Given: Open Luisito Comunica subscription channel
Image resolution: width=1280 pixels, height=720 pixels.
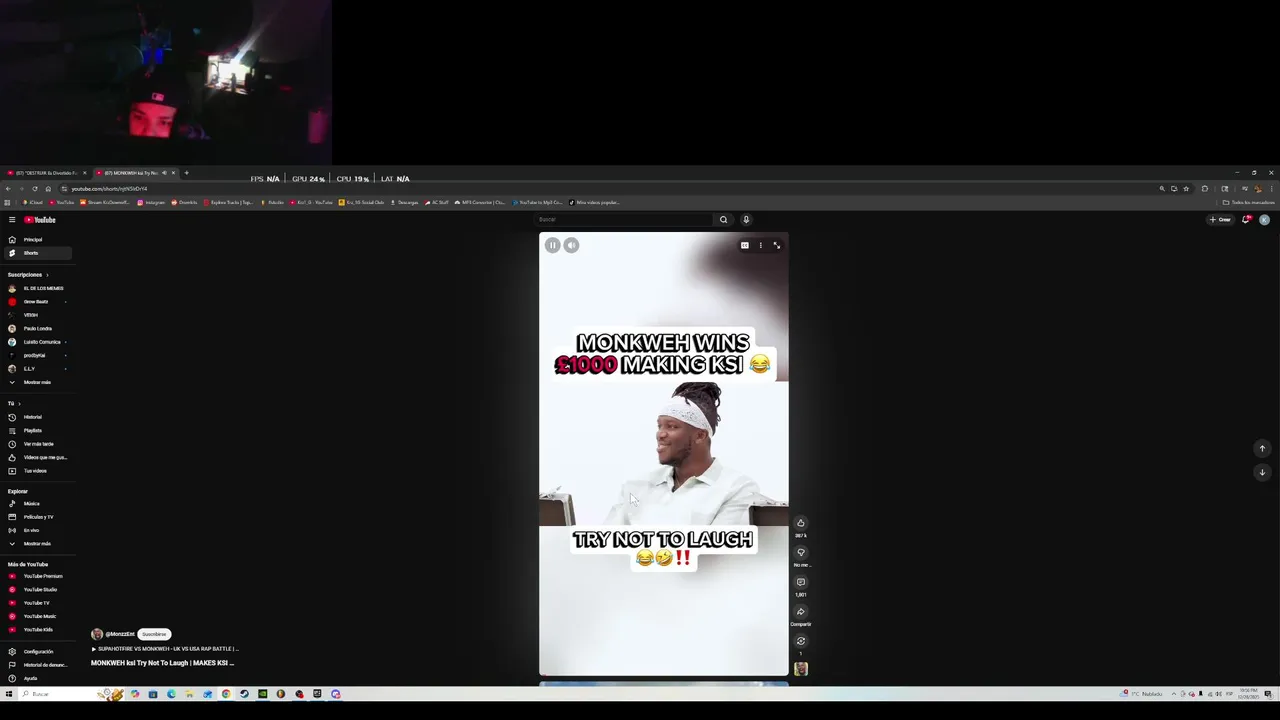Looking at the screenshot, I should point(36,342).
